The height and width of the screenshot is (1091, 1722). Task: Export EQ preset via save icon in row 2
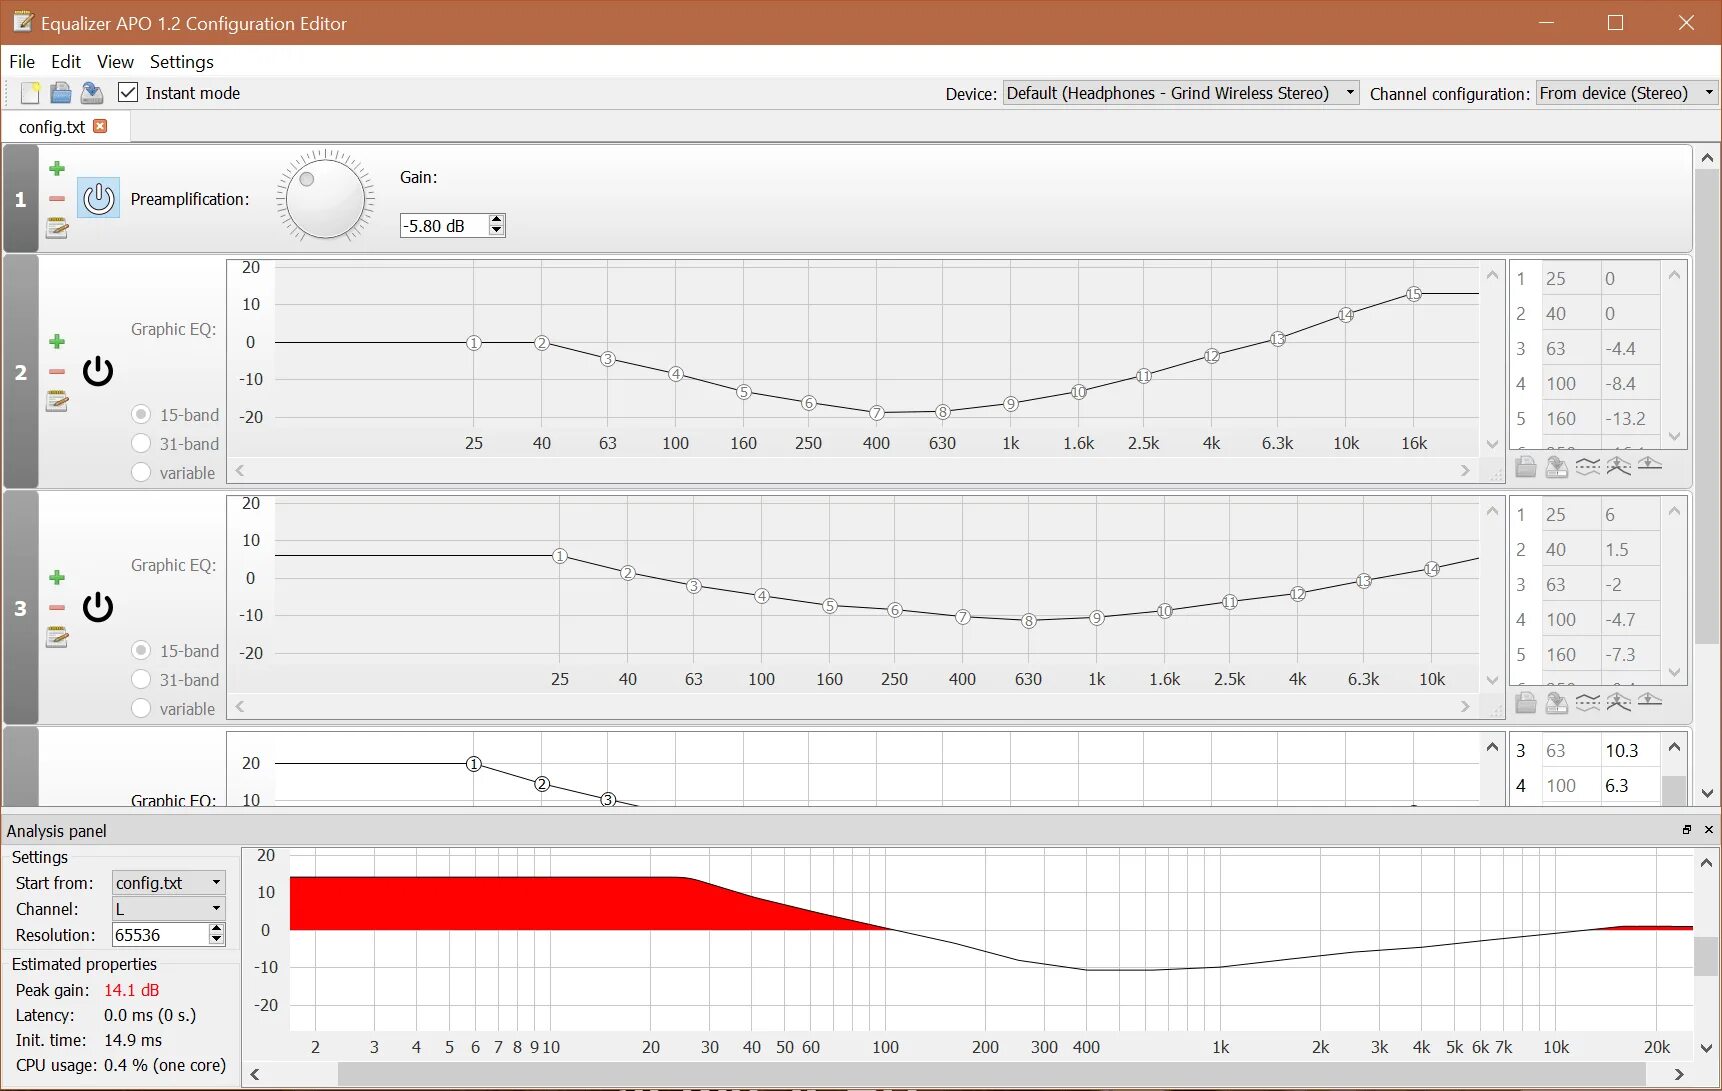tap(1557, 466)
